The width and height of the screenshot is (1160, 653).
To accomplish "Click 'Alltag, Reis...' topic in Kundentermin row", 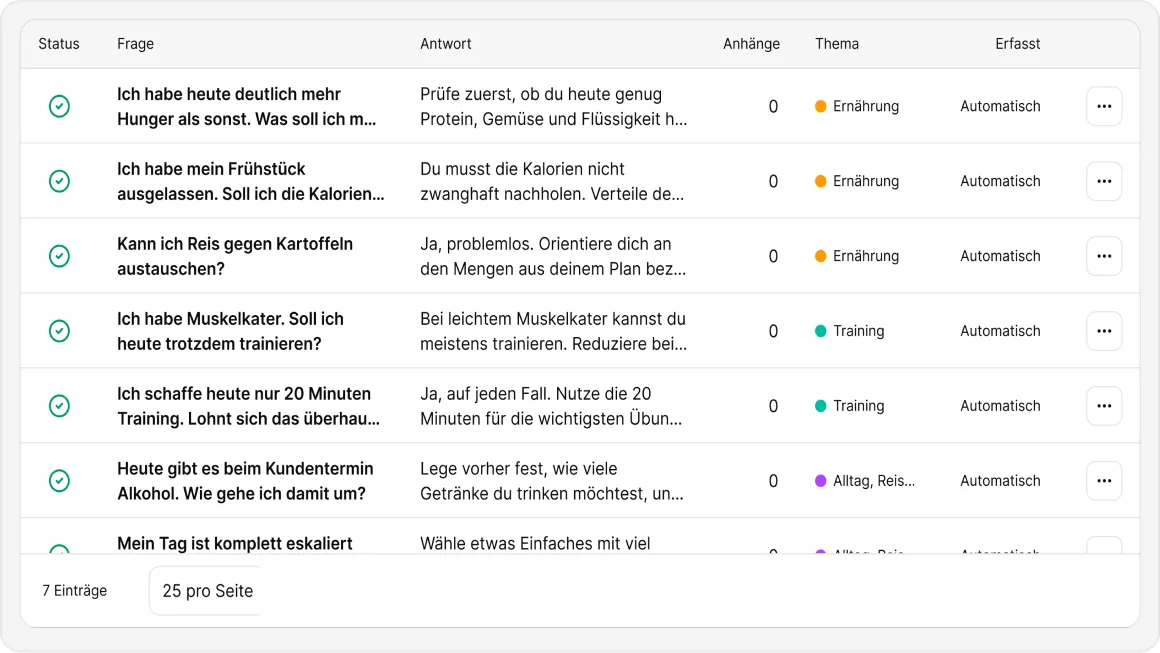I will (x=874, y=481).
